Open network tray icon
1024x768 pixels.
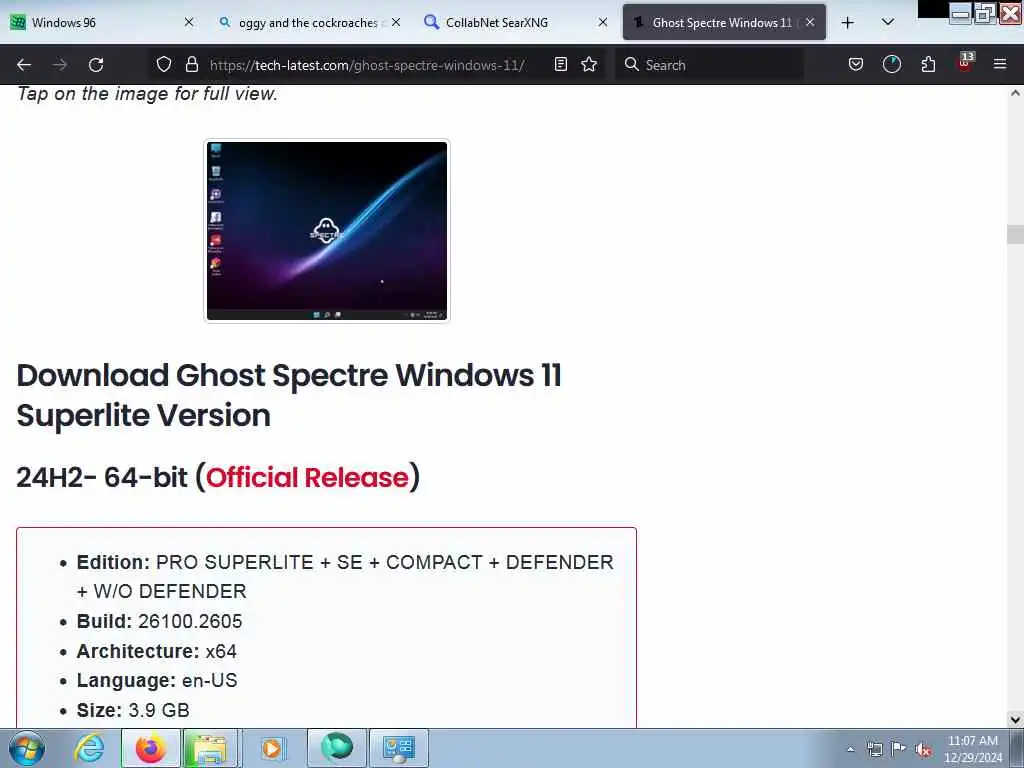coord(874,749)
